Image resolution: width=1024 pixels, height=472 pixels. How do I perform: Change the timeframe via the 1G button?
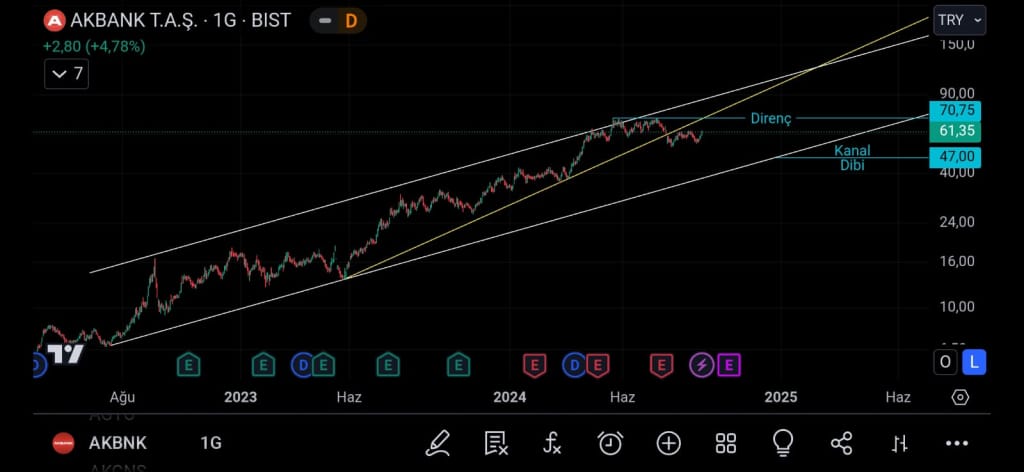[x=211, y=443]
